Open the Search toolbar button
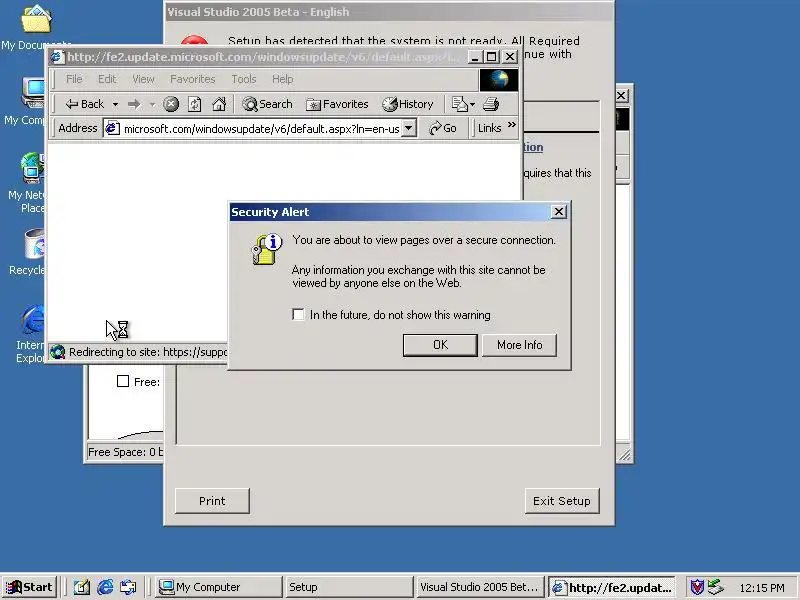Viewport: 800px width, 600px height. [267, 104]
